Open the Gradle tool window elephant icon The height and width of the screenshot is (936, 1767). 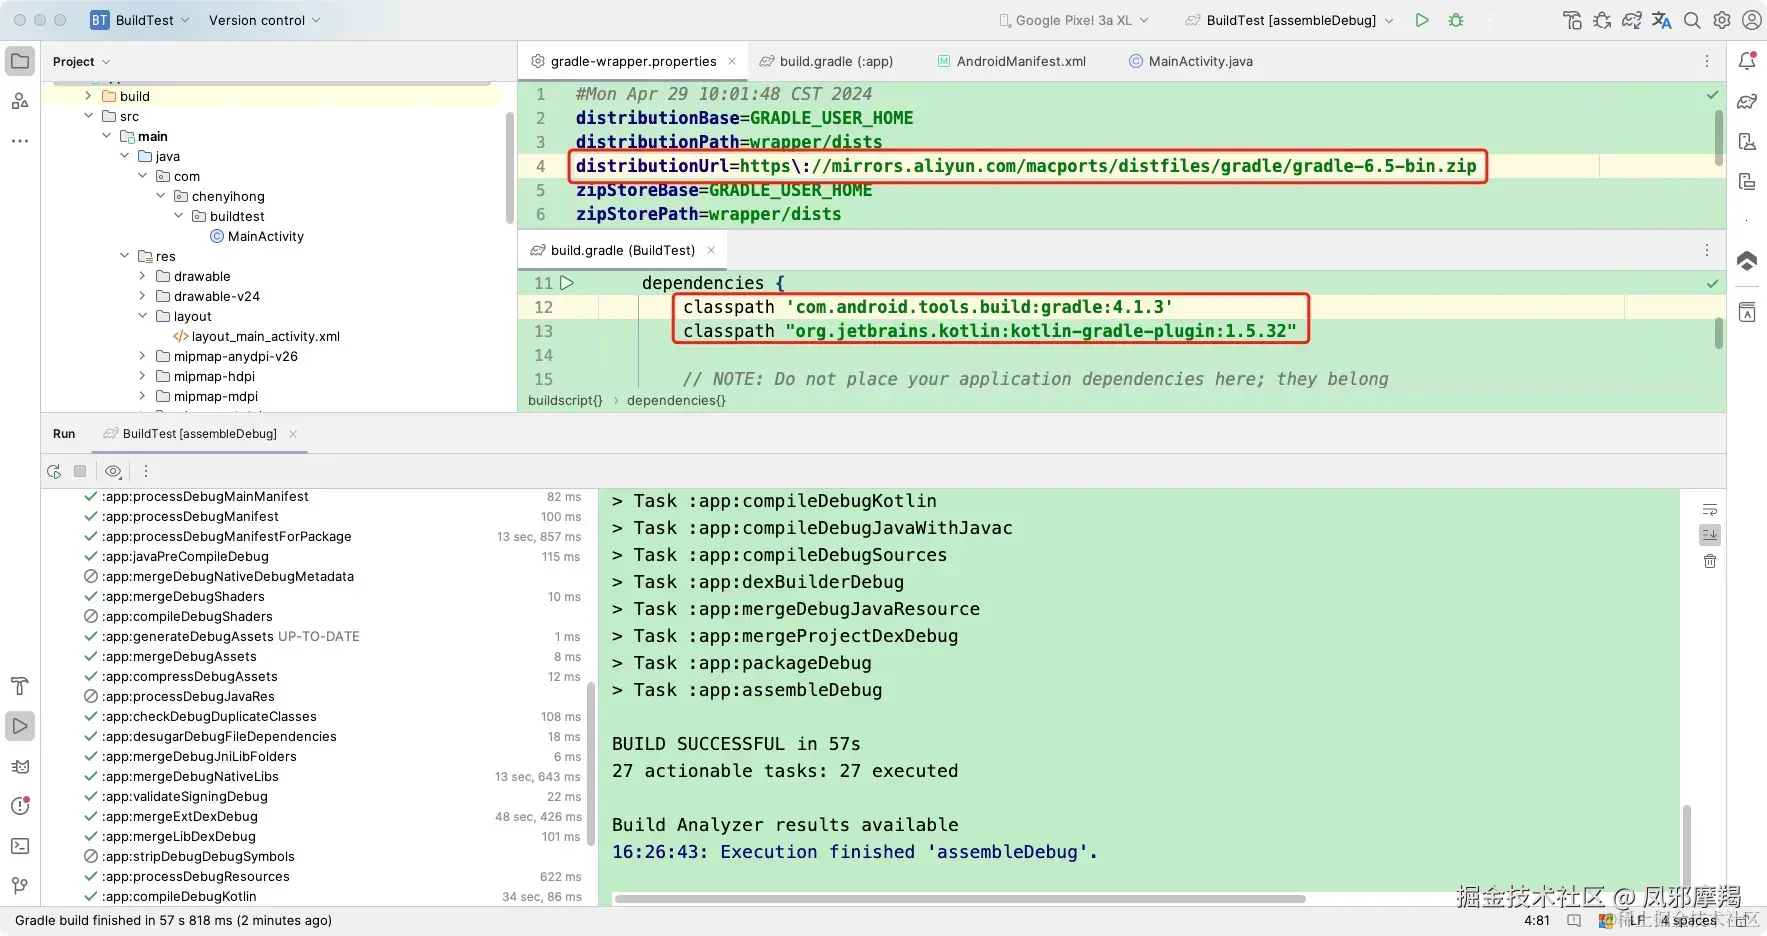click(1747, 101)
